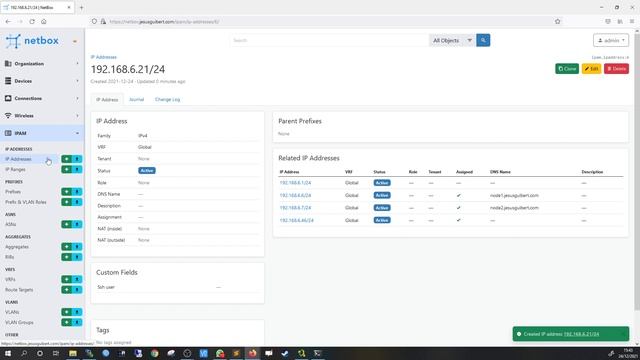Bookmark this page with star icon
640x360 pixels.
pyautogui.click(x=558, y=22)
